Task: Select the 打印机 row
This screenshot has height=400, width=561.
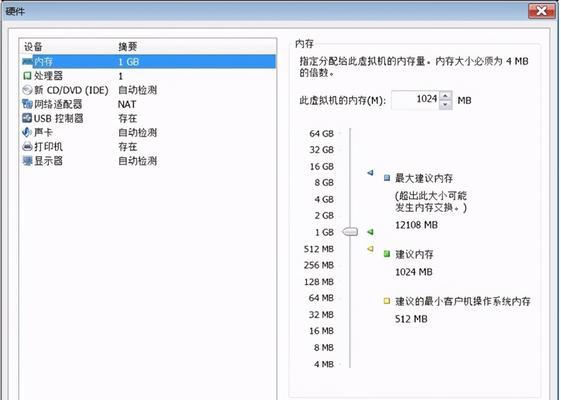Action: tap(148, 146)
